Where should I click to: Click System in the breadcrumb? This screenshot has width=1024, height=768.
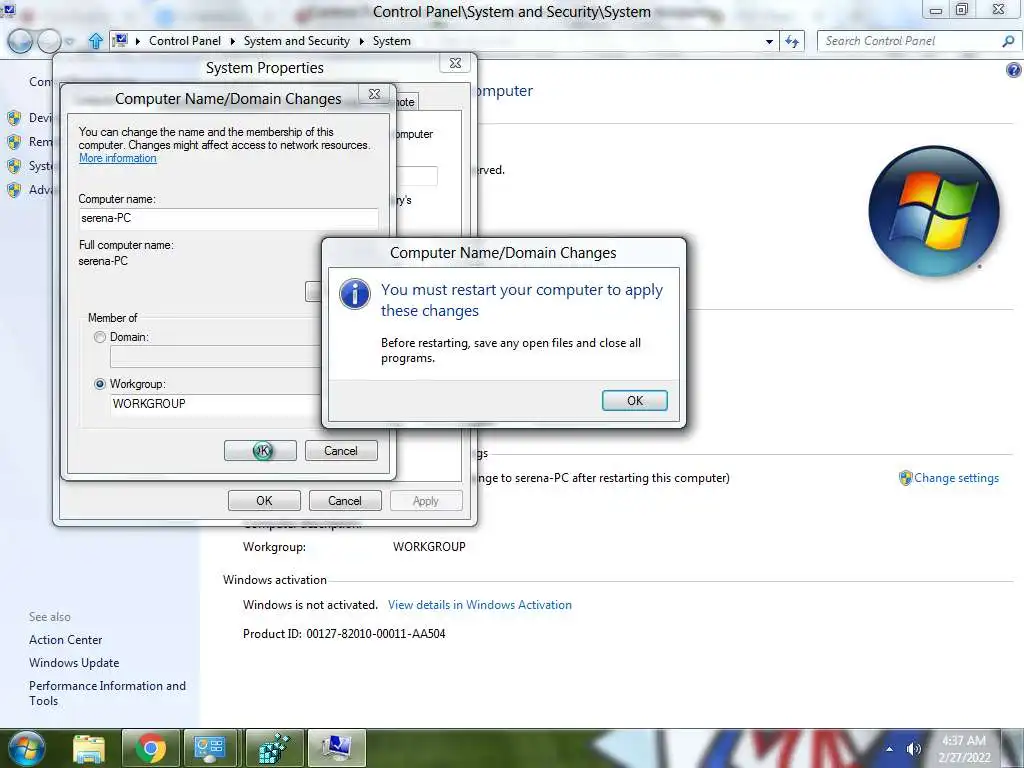click(392, 41)
